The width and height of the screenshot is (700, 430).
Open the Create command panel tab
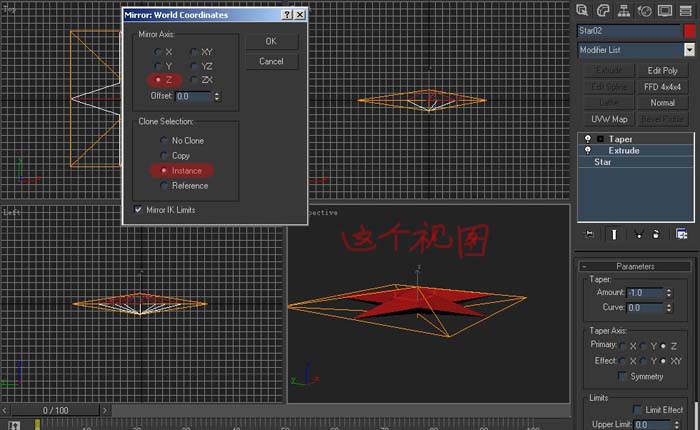(x=582, y=10)
